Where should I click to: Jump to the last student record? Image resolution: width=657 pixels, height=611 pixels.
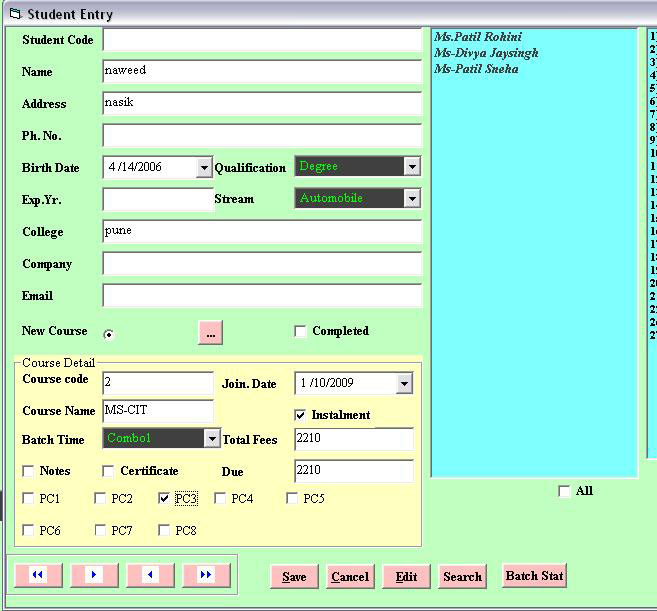(206, 575)
